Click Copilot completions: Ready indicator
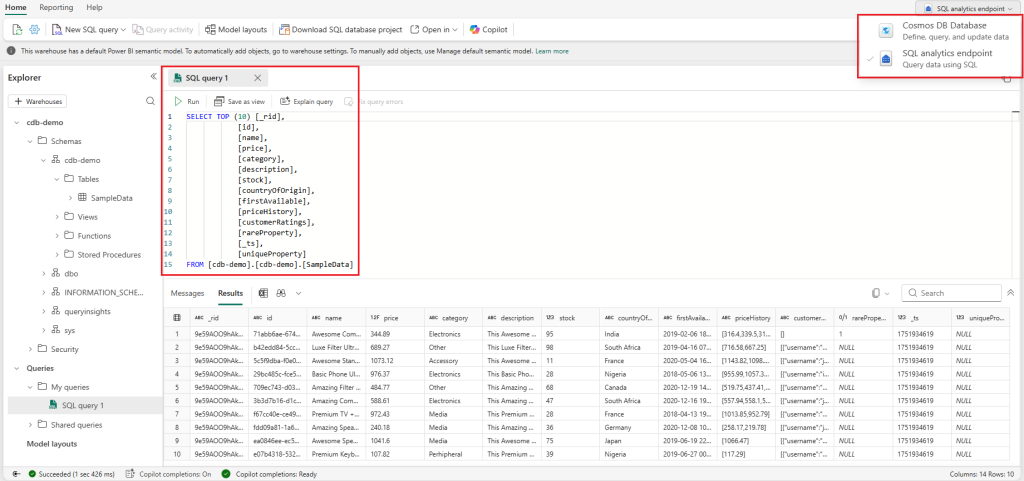 [x=269, y=473]
